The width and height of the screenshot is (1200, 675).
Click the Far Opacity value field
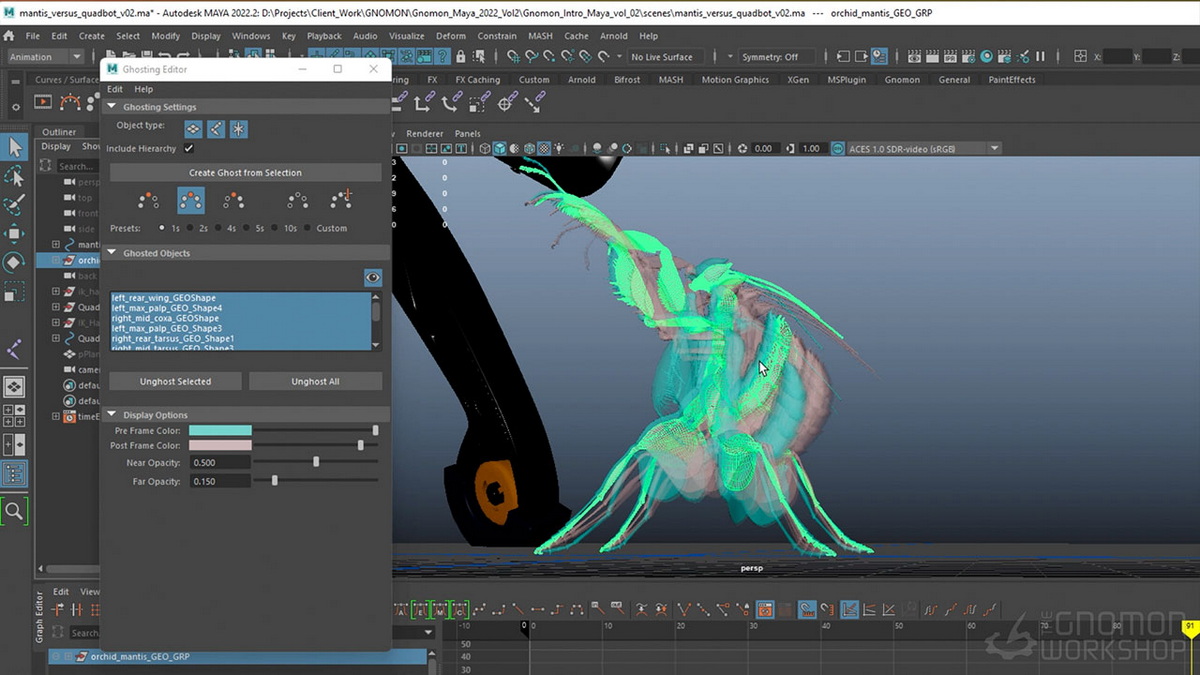pyautogui.click(x=220, y=481)
